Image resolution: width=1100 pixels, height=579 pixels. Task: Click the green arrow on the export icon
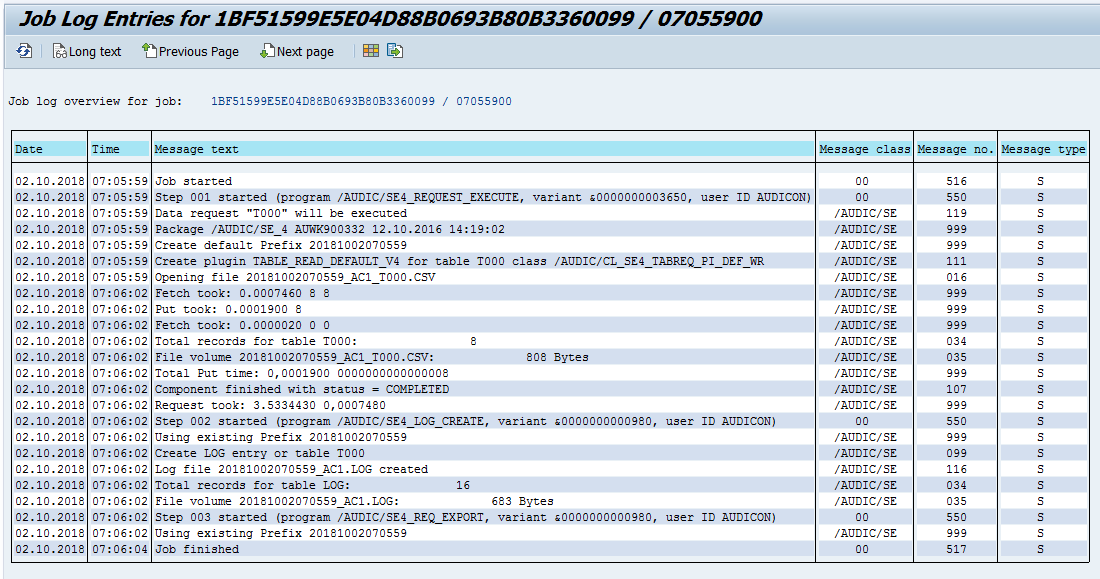398,54
